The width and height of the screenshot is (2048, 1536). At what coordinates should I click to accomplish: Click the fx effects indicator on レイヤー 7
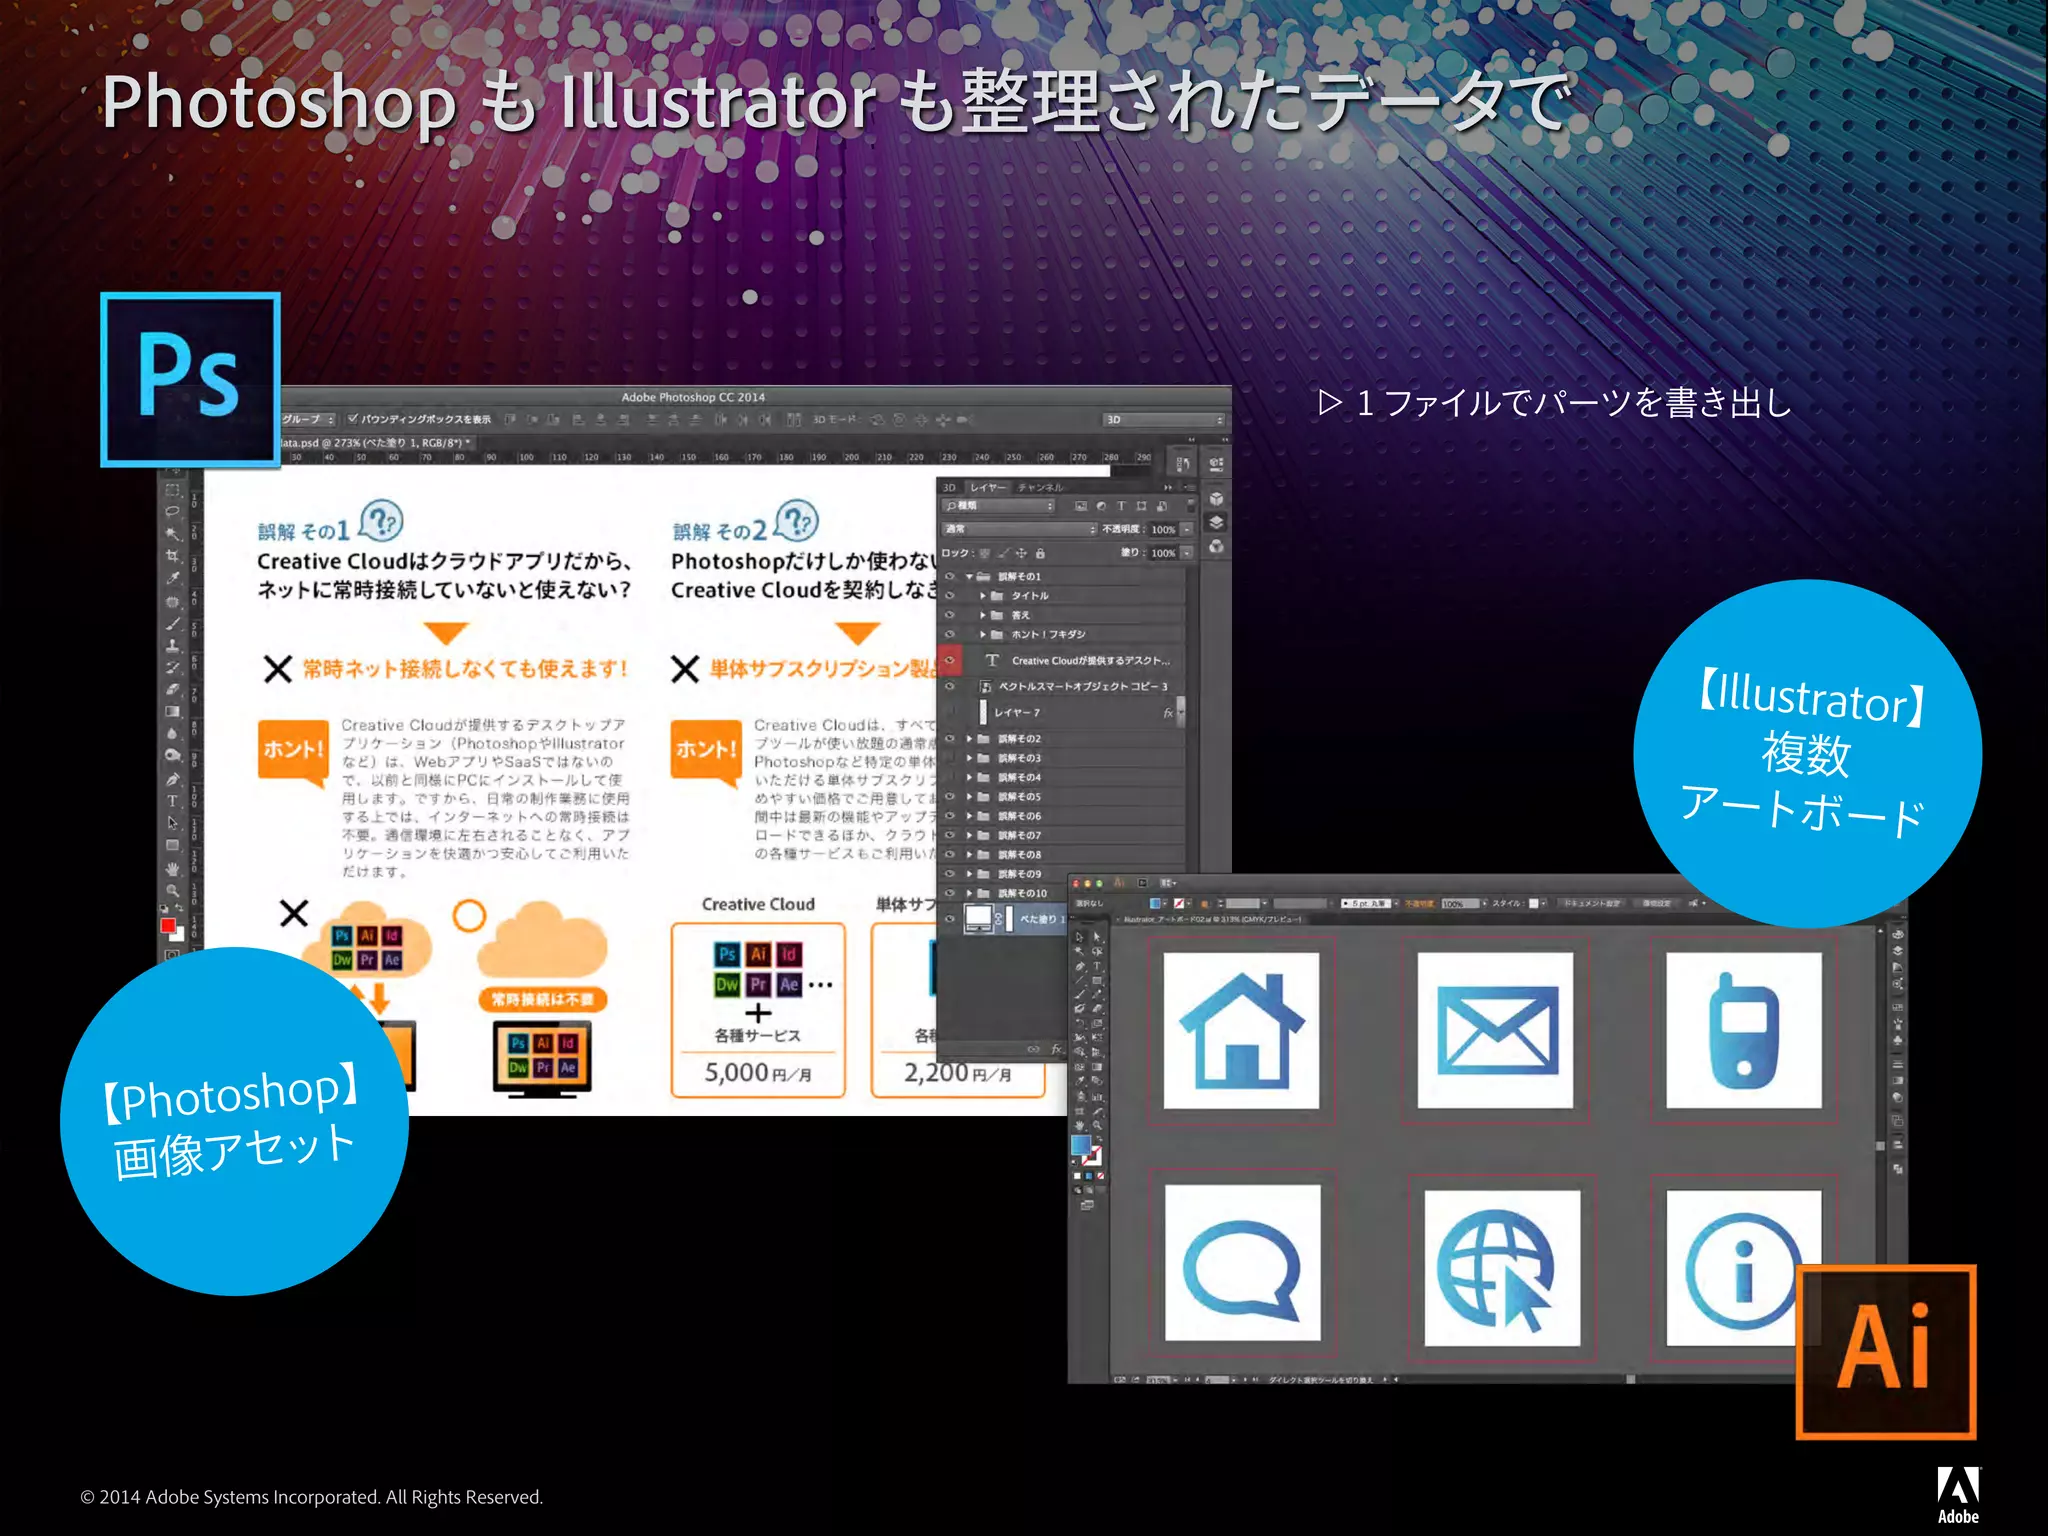tap(1167, 713)
